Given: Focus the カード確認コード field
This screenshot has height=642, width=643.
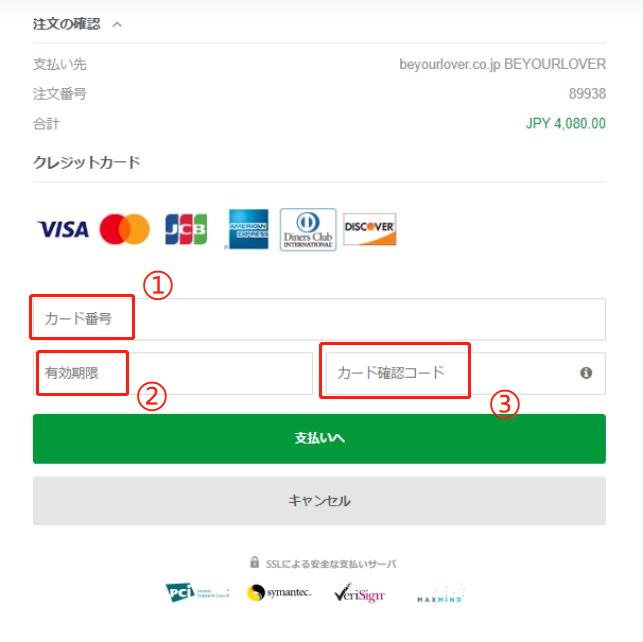Looking at the screenshot, I should point(465,373).
